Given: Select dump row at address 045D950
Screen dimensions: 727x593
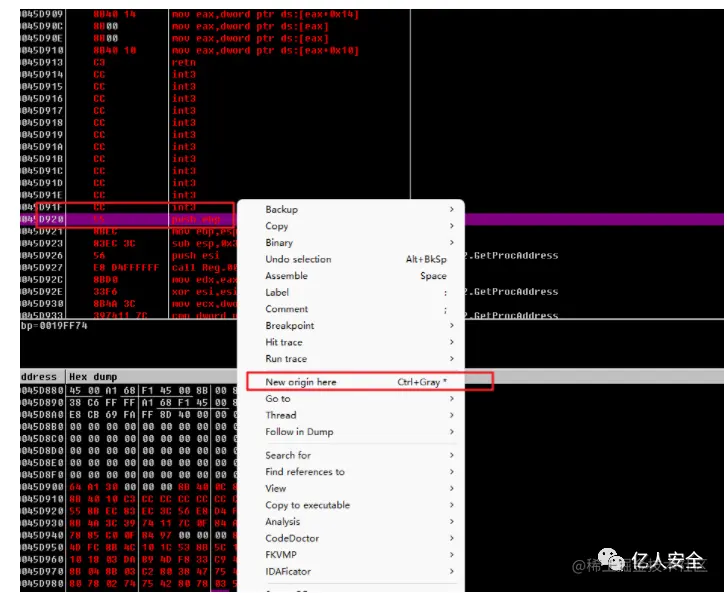Looking at the screenshot, I should [128, 548].
